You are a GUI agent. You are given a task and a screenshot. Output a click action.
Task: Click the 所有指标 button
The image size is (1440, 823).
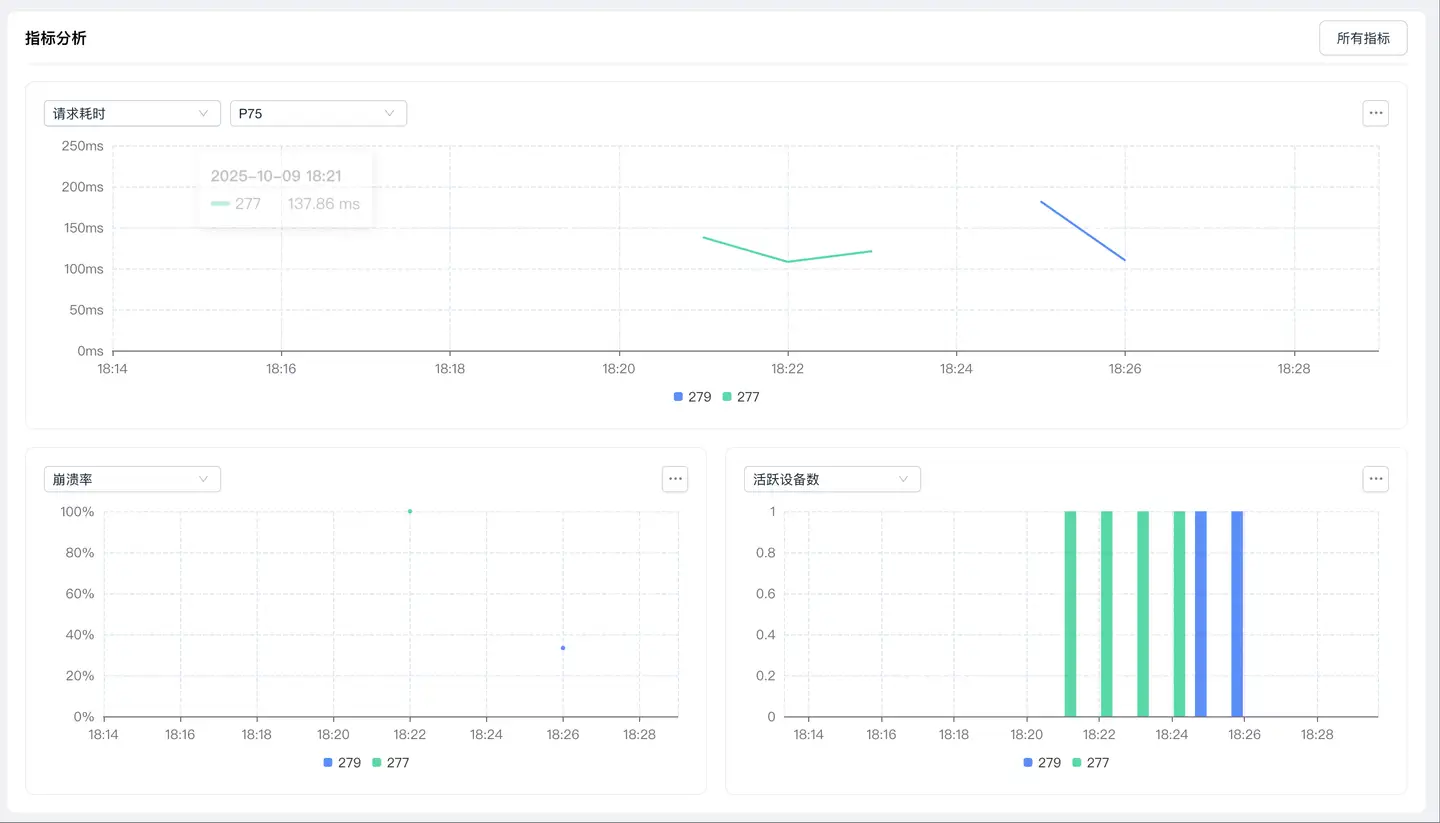[x=1362, y=38]
